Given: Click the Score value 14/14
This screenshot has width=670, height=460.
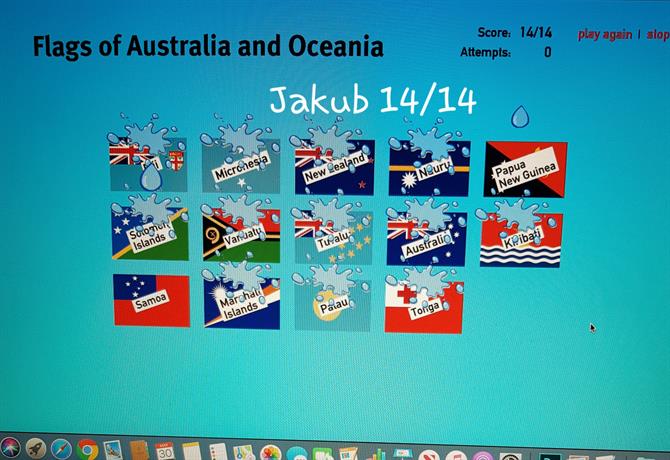Looking at the screenshot, I should (536, 32).
